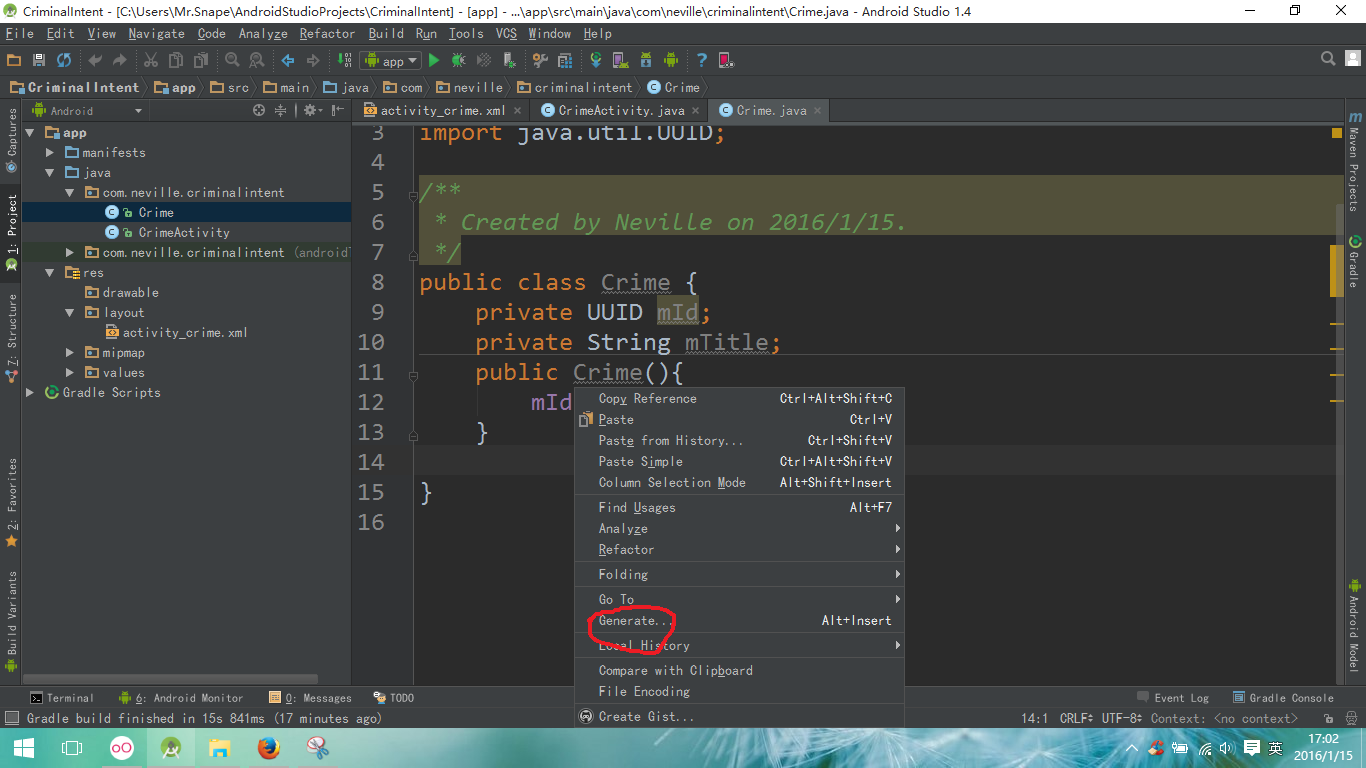Toggle the Build Variants tool window
The width and height of the screenshot is (1366, 768).
tap(11, 622)
